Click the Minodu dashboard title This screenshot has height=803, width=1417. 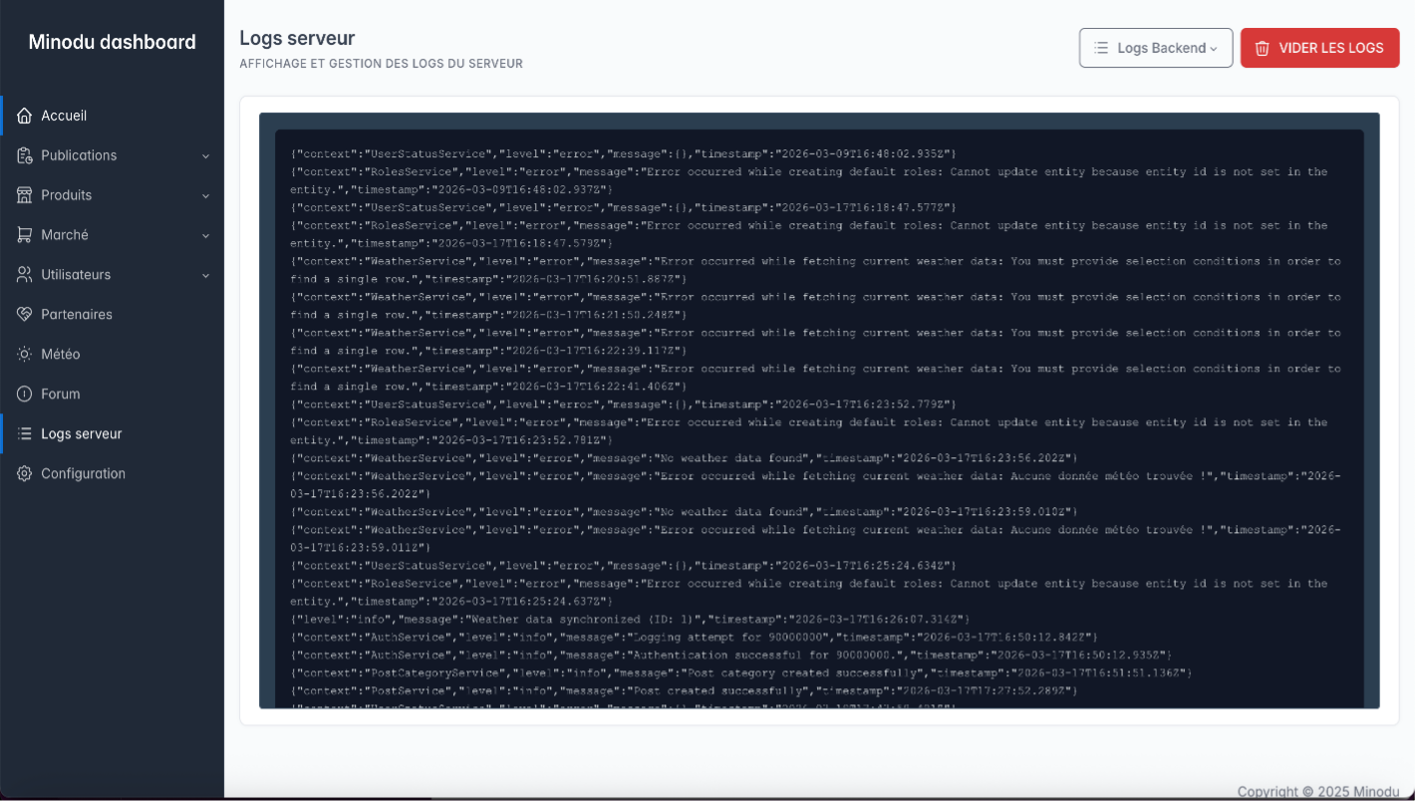(x=112, y=42)
